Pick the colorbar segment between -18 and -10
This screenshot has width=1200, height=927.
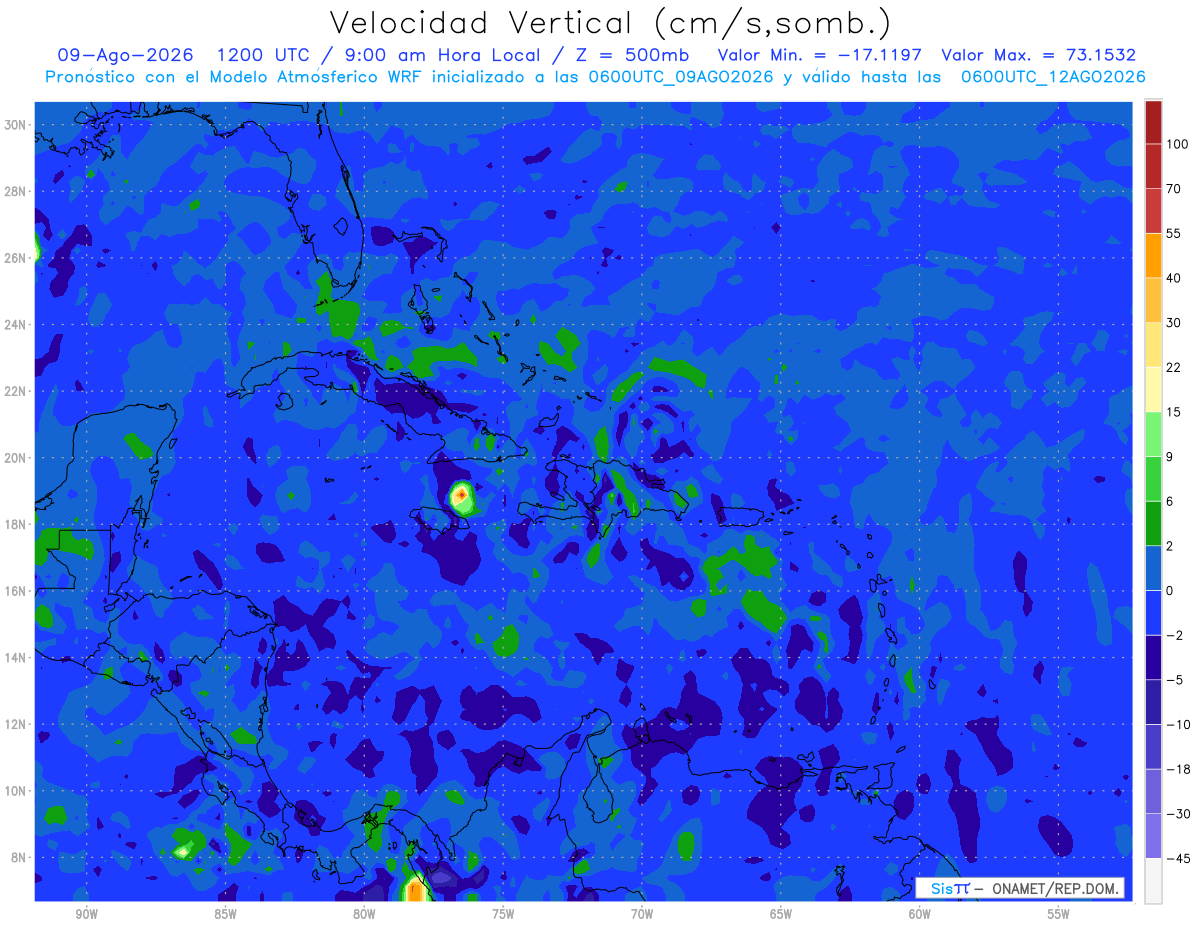[x=1153, y=746]
